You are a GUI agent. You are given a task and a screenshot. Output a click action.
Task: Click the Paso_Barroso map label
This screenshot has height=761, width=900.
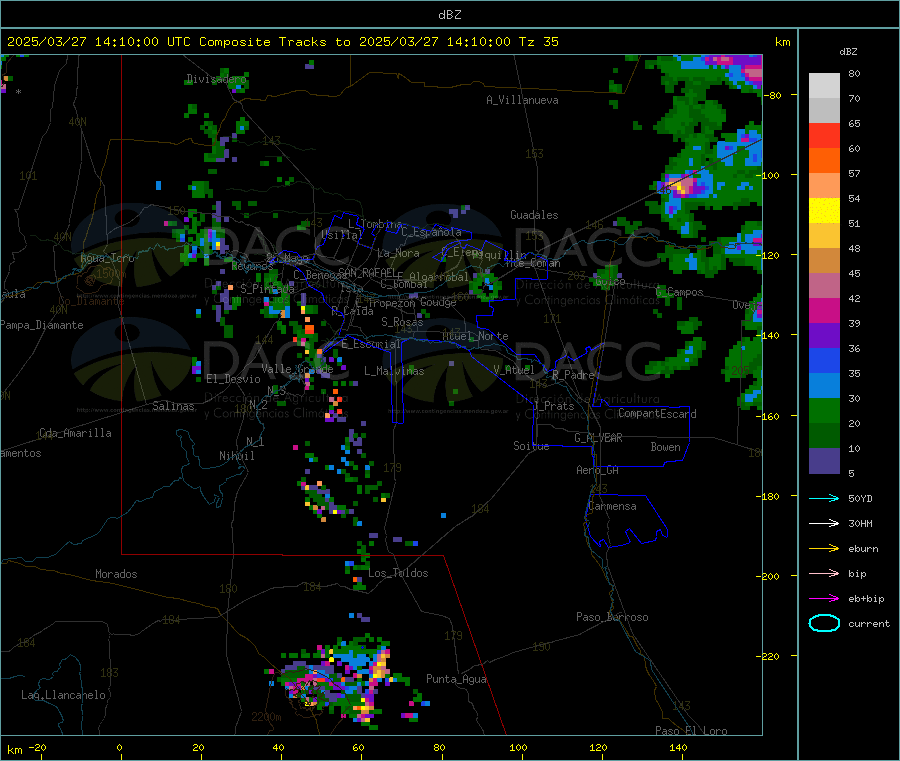click(x=612, y=617)
